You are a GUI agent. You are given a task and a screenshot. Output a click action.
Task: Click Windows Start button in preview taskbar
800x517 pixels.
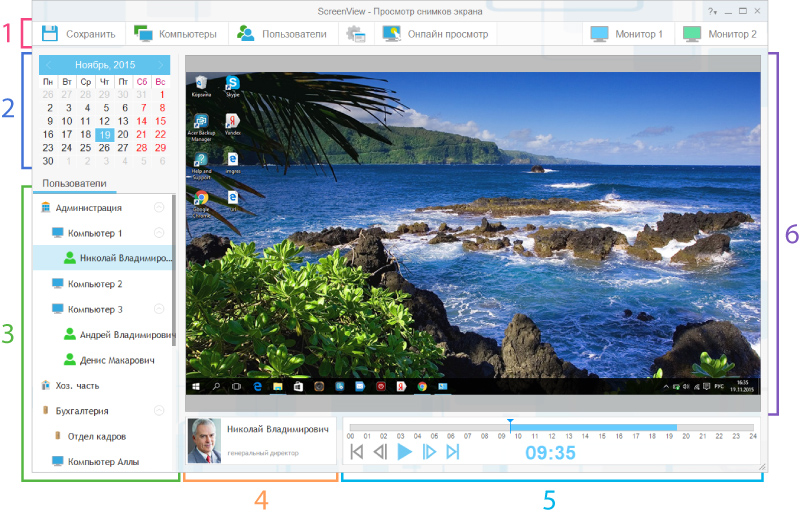pyautogui.click(x=196, y=387)
